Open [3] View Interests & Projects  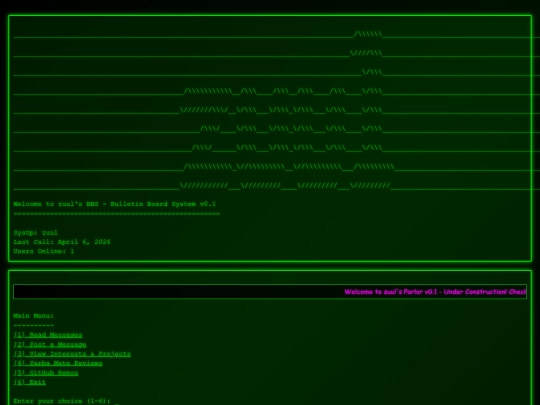72,354
